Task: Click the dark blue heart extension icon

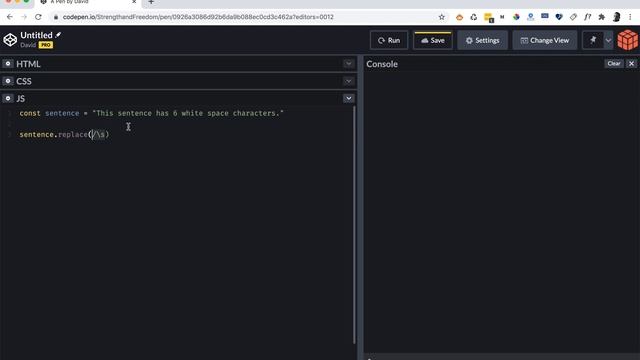Action: coord(559,17)
